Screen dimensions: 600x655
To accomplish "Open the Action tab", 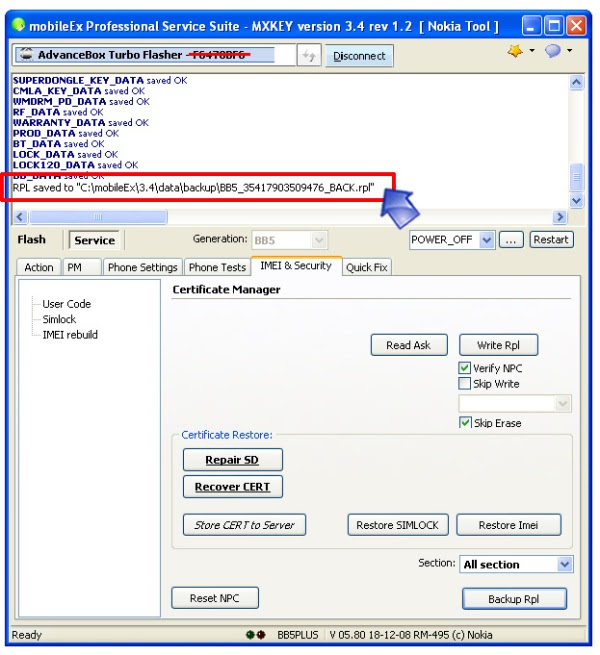I will (38, 267).
